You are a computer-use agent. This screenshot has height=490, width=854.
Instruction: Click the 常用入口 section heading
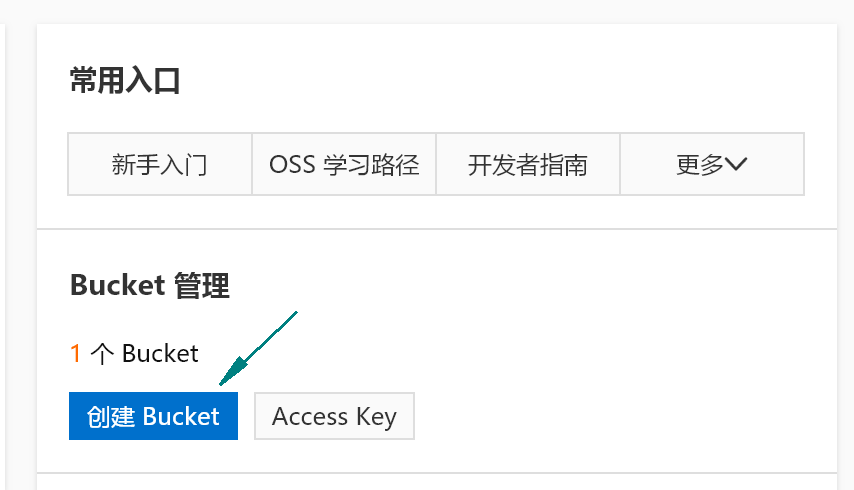pyautogui.click(x=125, y=81)
